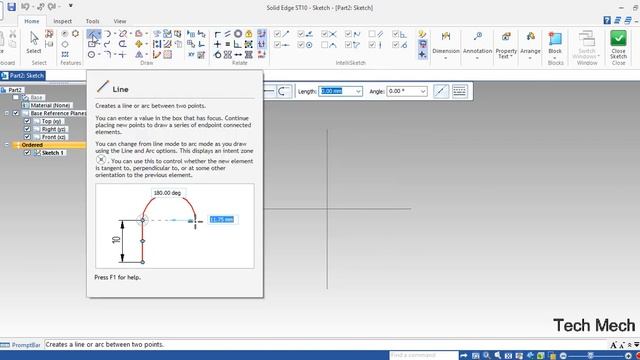Apply the Parallel relationship
640x360 pixels.
point(228,34)
